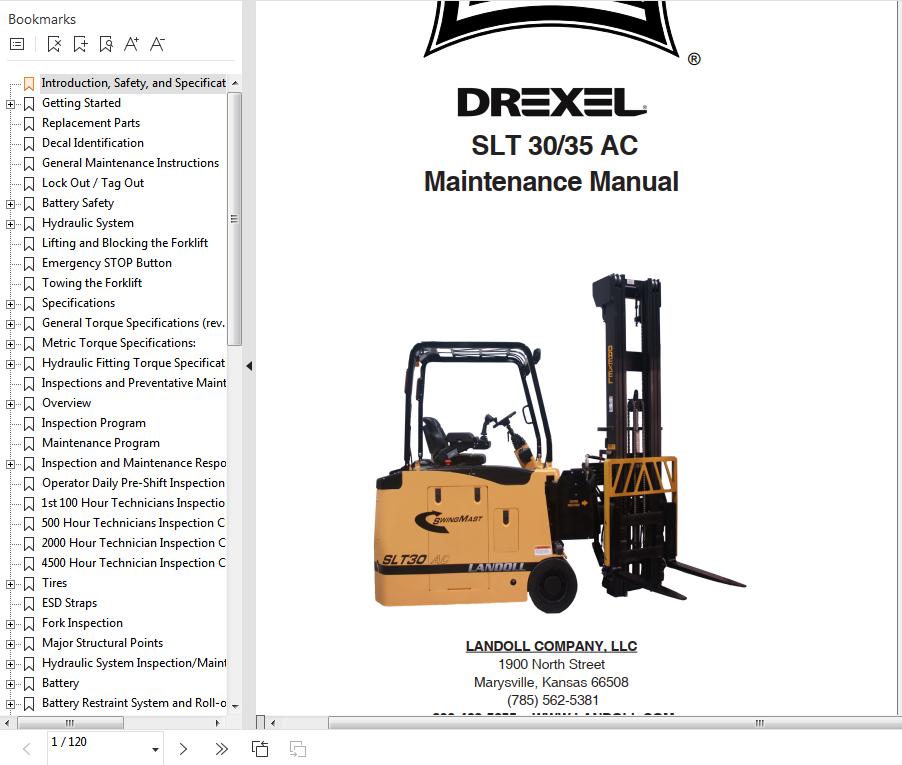Image resolution: width=902 pixels, height=765 pixels.
Task: Expand the Hydraulic System bookmark
Action: 10,224
